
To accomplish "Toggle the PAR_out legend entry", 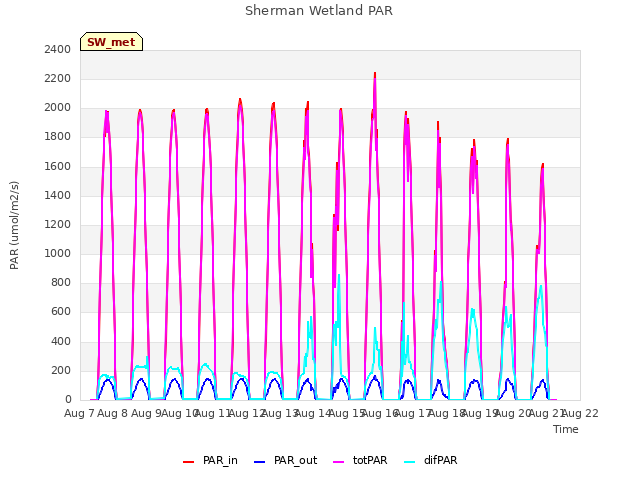I will coord(285,460).
